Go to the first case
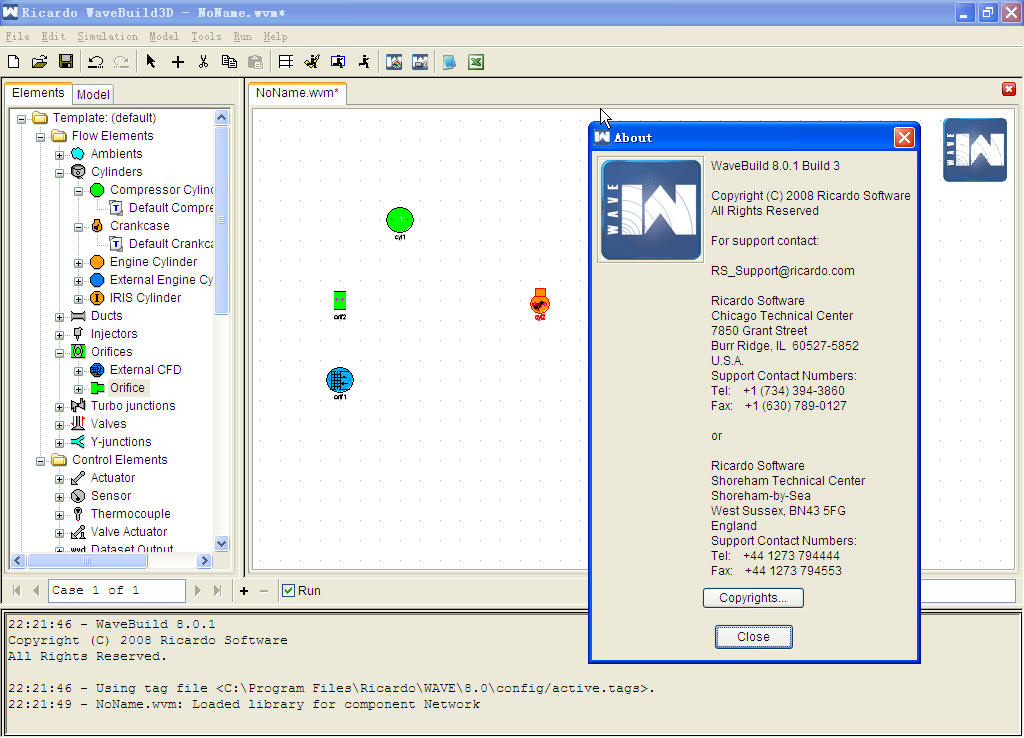The image size is (1024, 738). point(16,590)
